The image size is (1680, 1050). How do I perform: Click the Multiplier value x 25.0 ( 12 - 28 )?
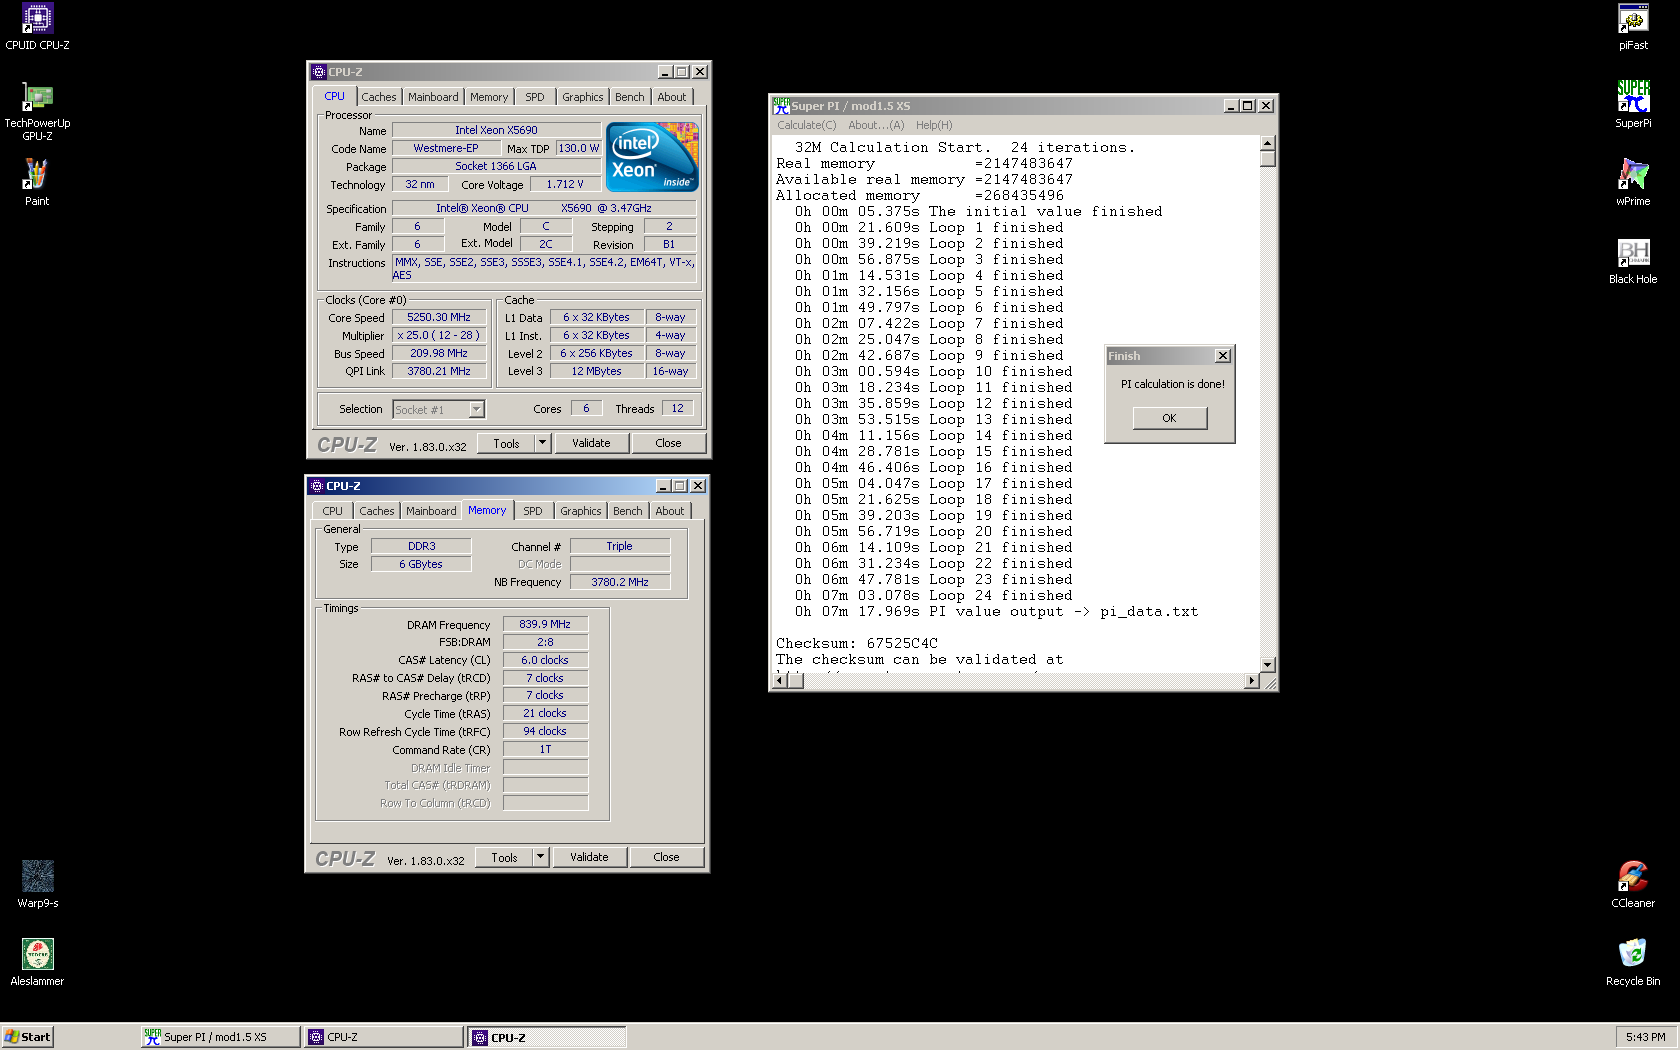(x=438, y=335)
